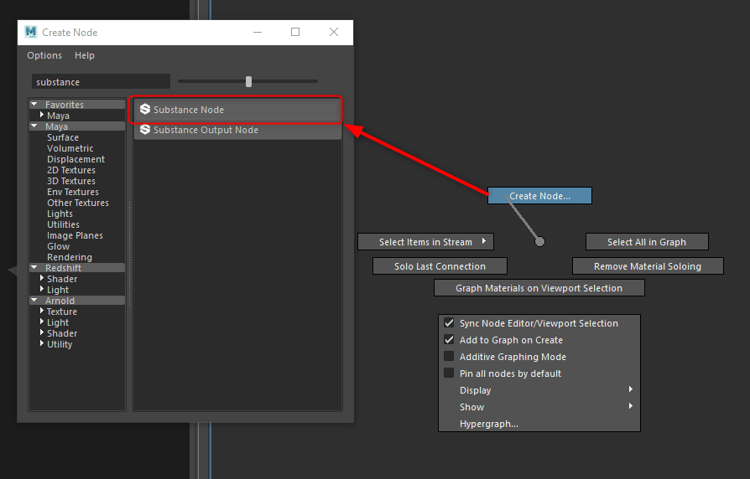Select Displacement category
The height and width of the screenshot is (479, 750).
click(76, 159)
